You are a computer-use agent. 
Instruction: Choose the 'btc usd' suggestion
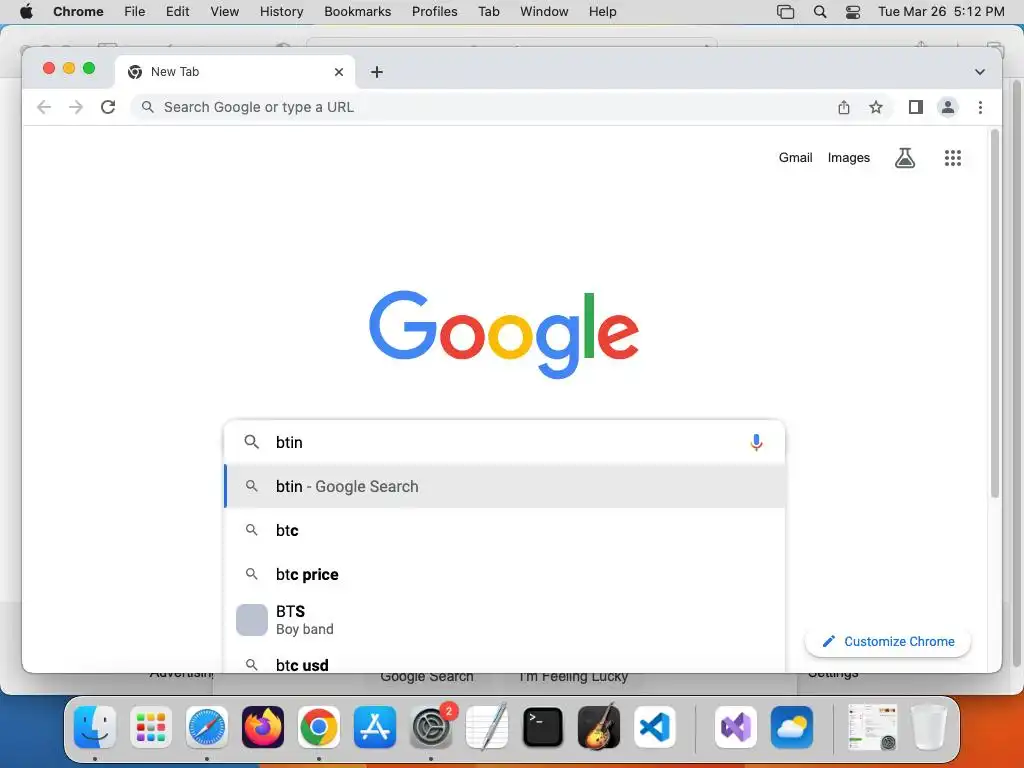point(504,664)
